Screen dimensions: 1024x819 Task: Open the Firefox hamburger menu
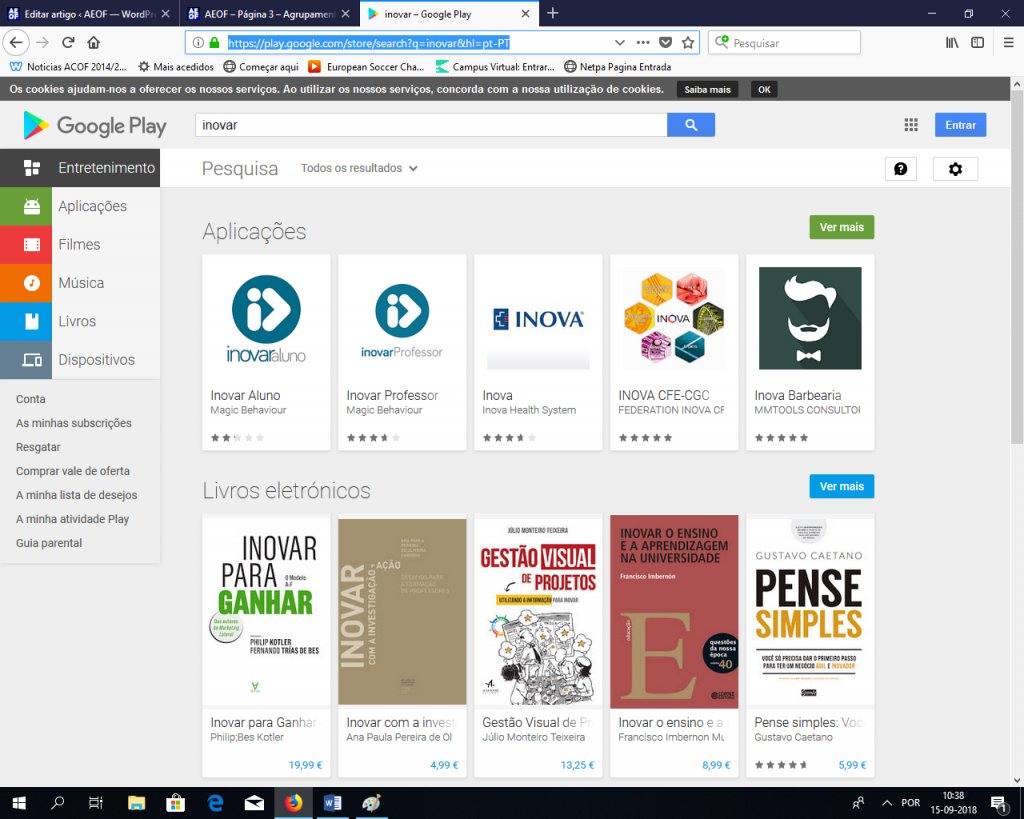pyautogui.click(x=1008, y=42)
